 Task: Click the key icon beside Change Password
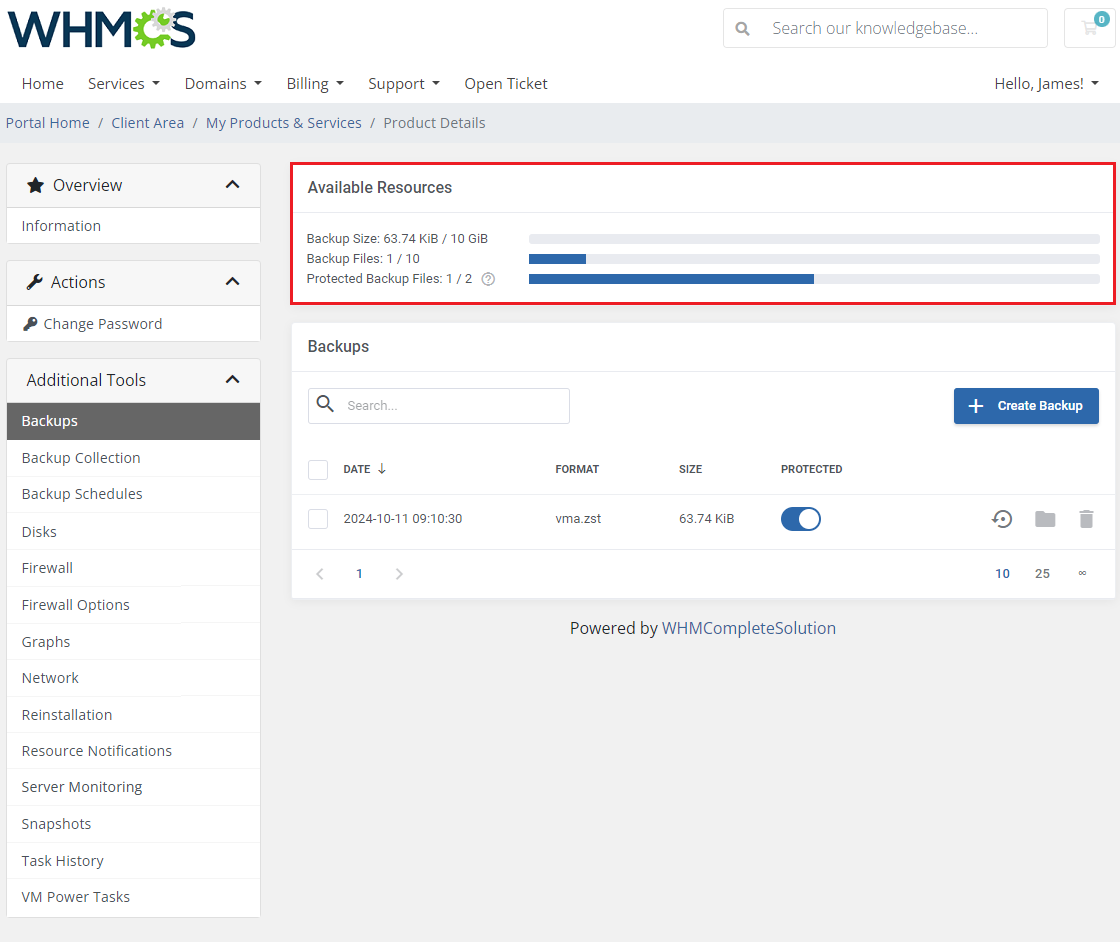30,324
